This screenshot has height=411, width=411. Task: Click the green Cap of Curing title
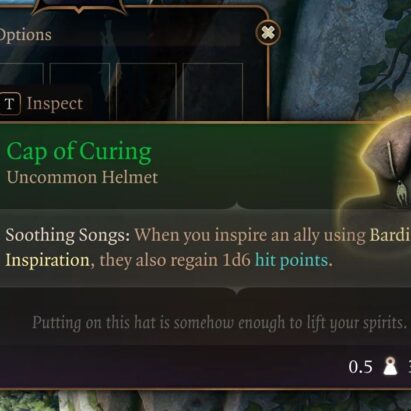click(79, 152)
